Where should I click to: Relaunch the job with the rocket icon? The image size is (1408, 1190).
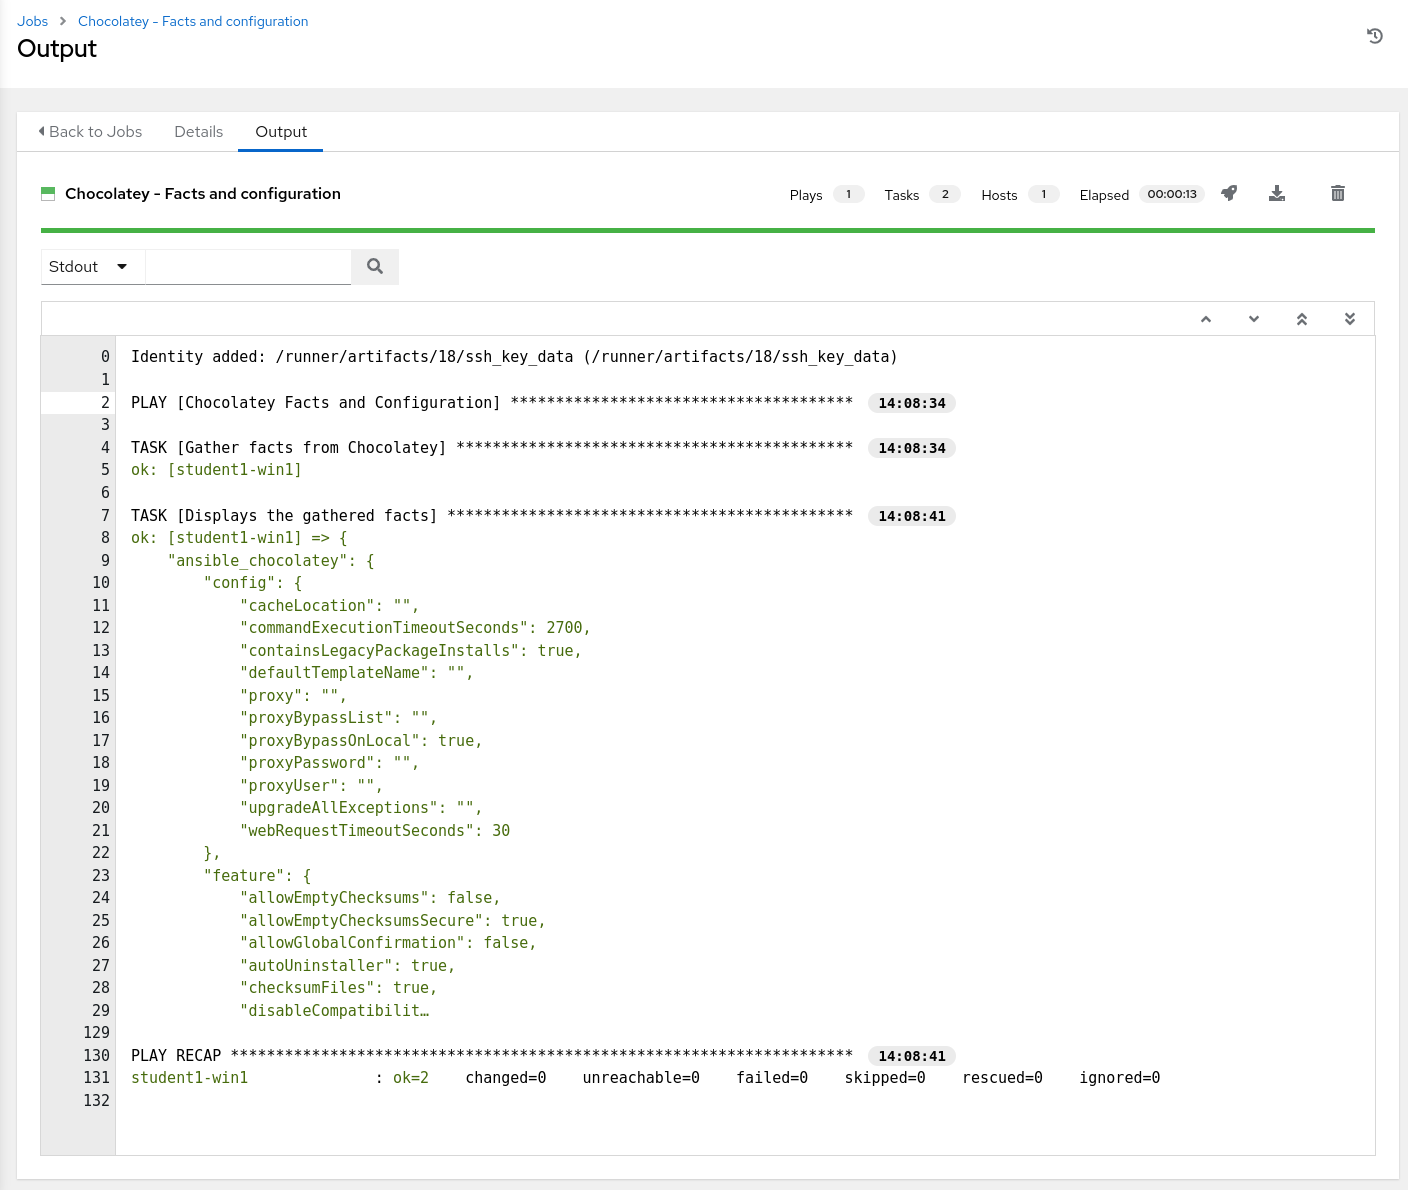pos(1229,193)
